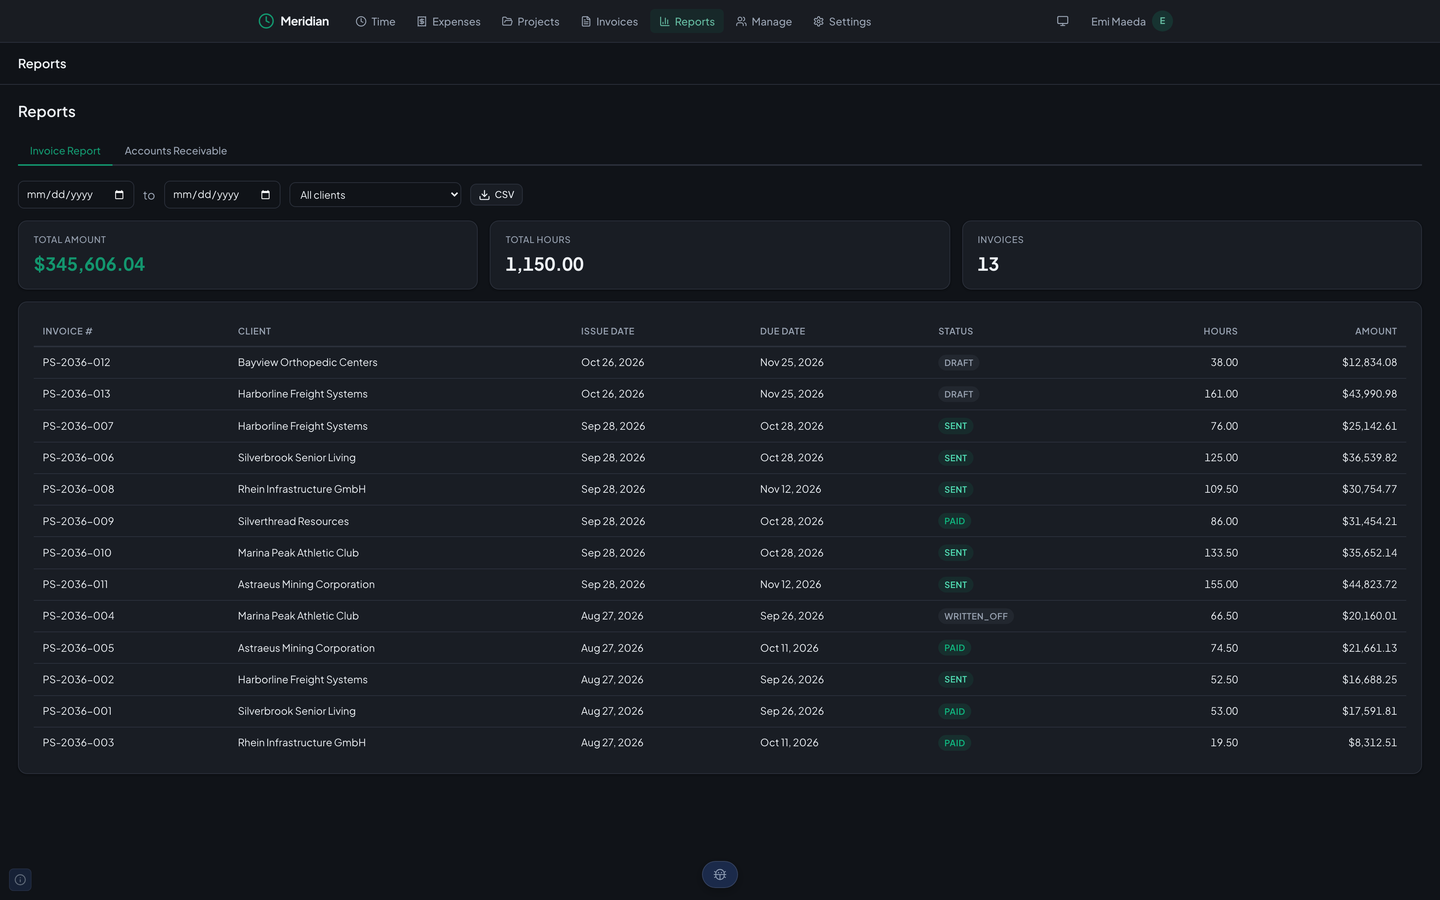The width and height of the screenshot is (1440, 900).
Task: Switch to the Accounts Receivable tab
Action: (x=176, y=151)
